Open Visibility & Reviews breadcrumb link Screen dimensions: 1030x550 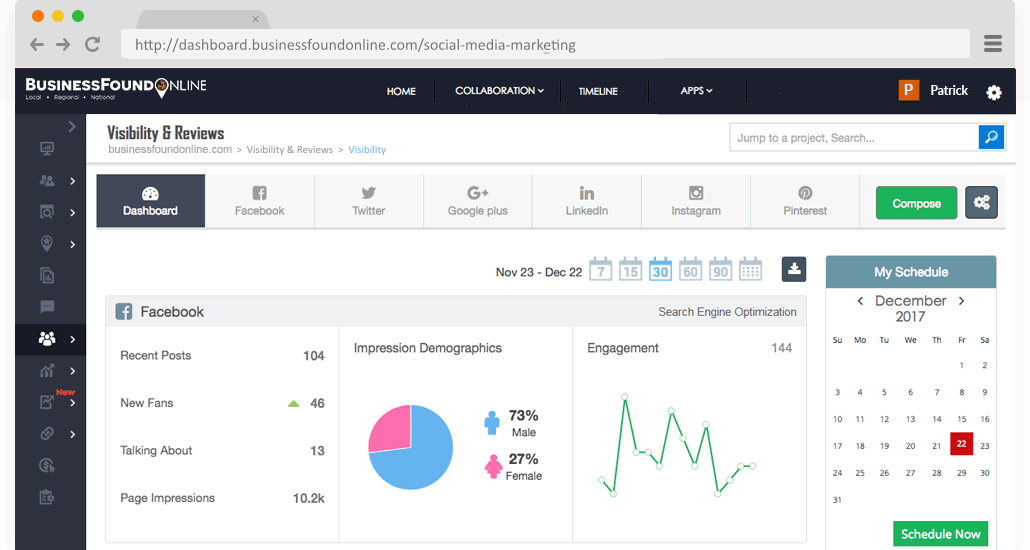290,150
